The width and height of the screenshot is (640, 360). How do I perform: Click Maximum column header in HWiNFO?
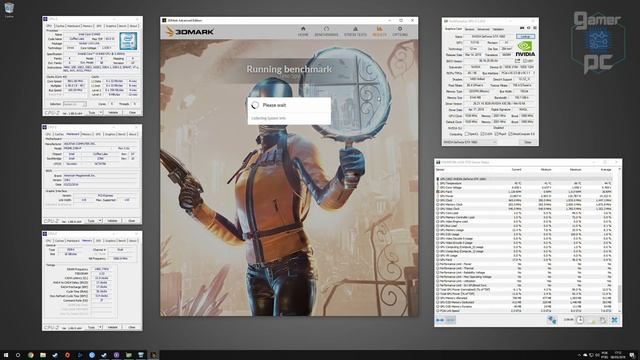click(x=576, y=169)
